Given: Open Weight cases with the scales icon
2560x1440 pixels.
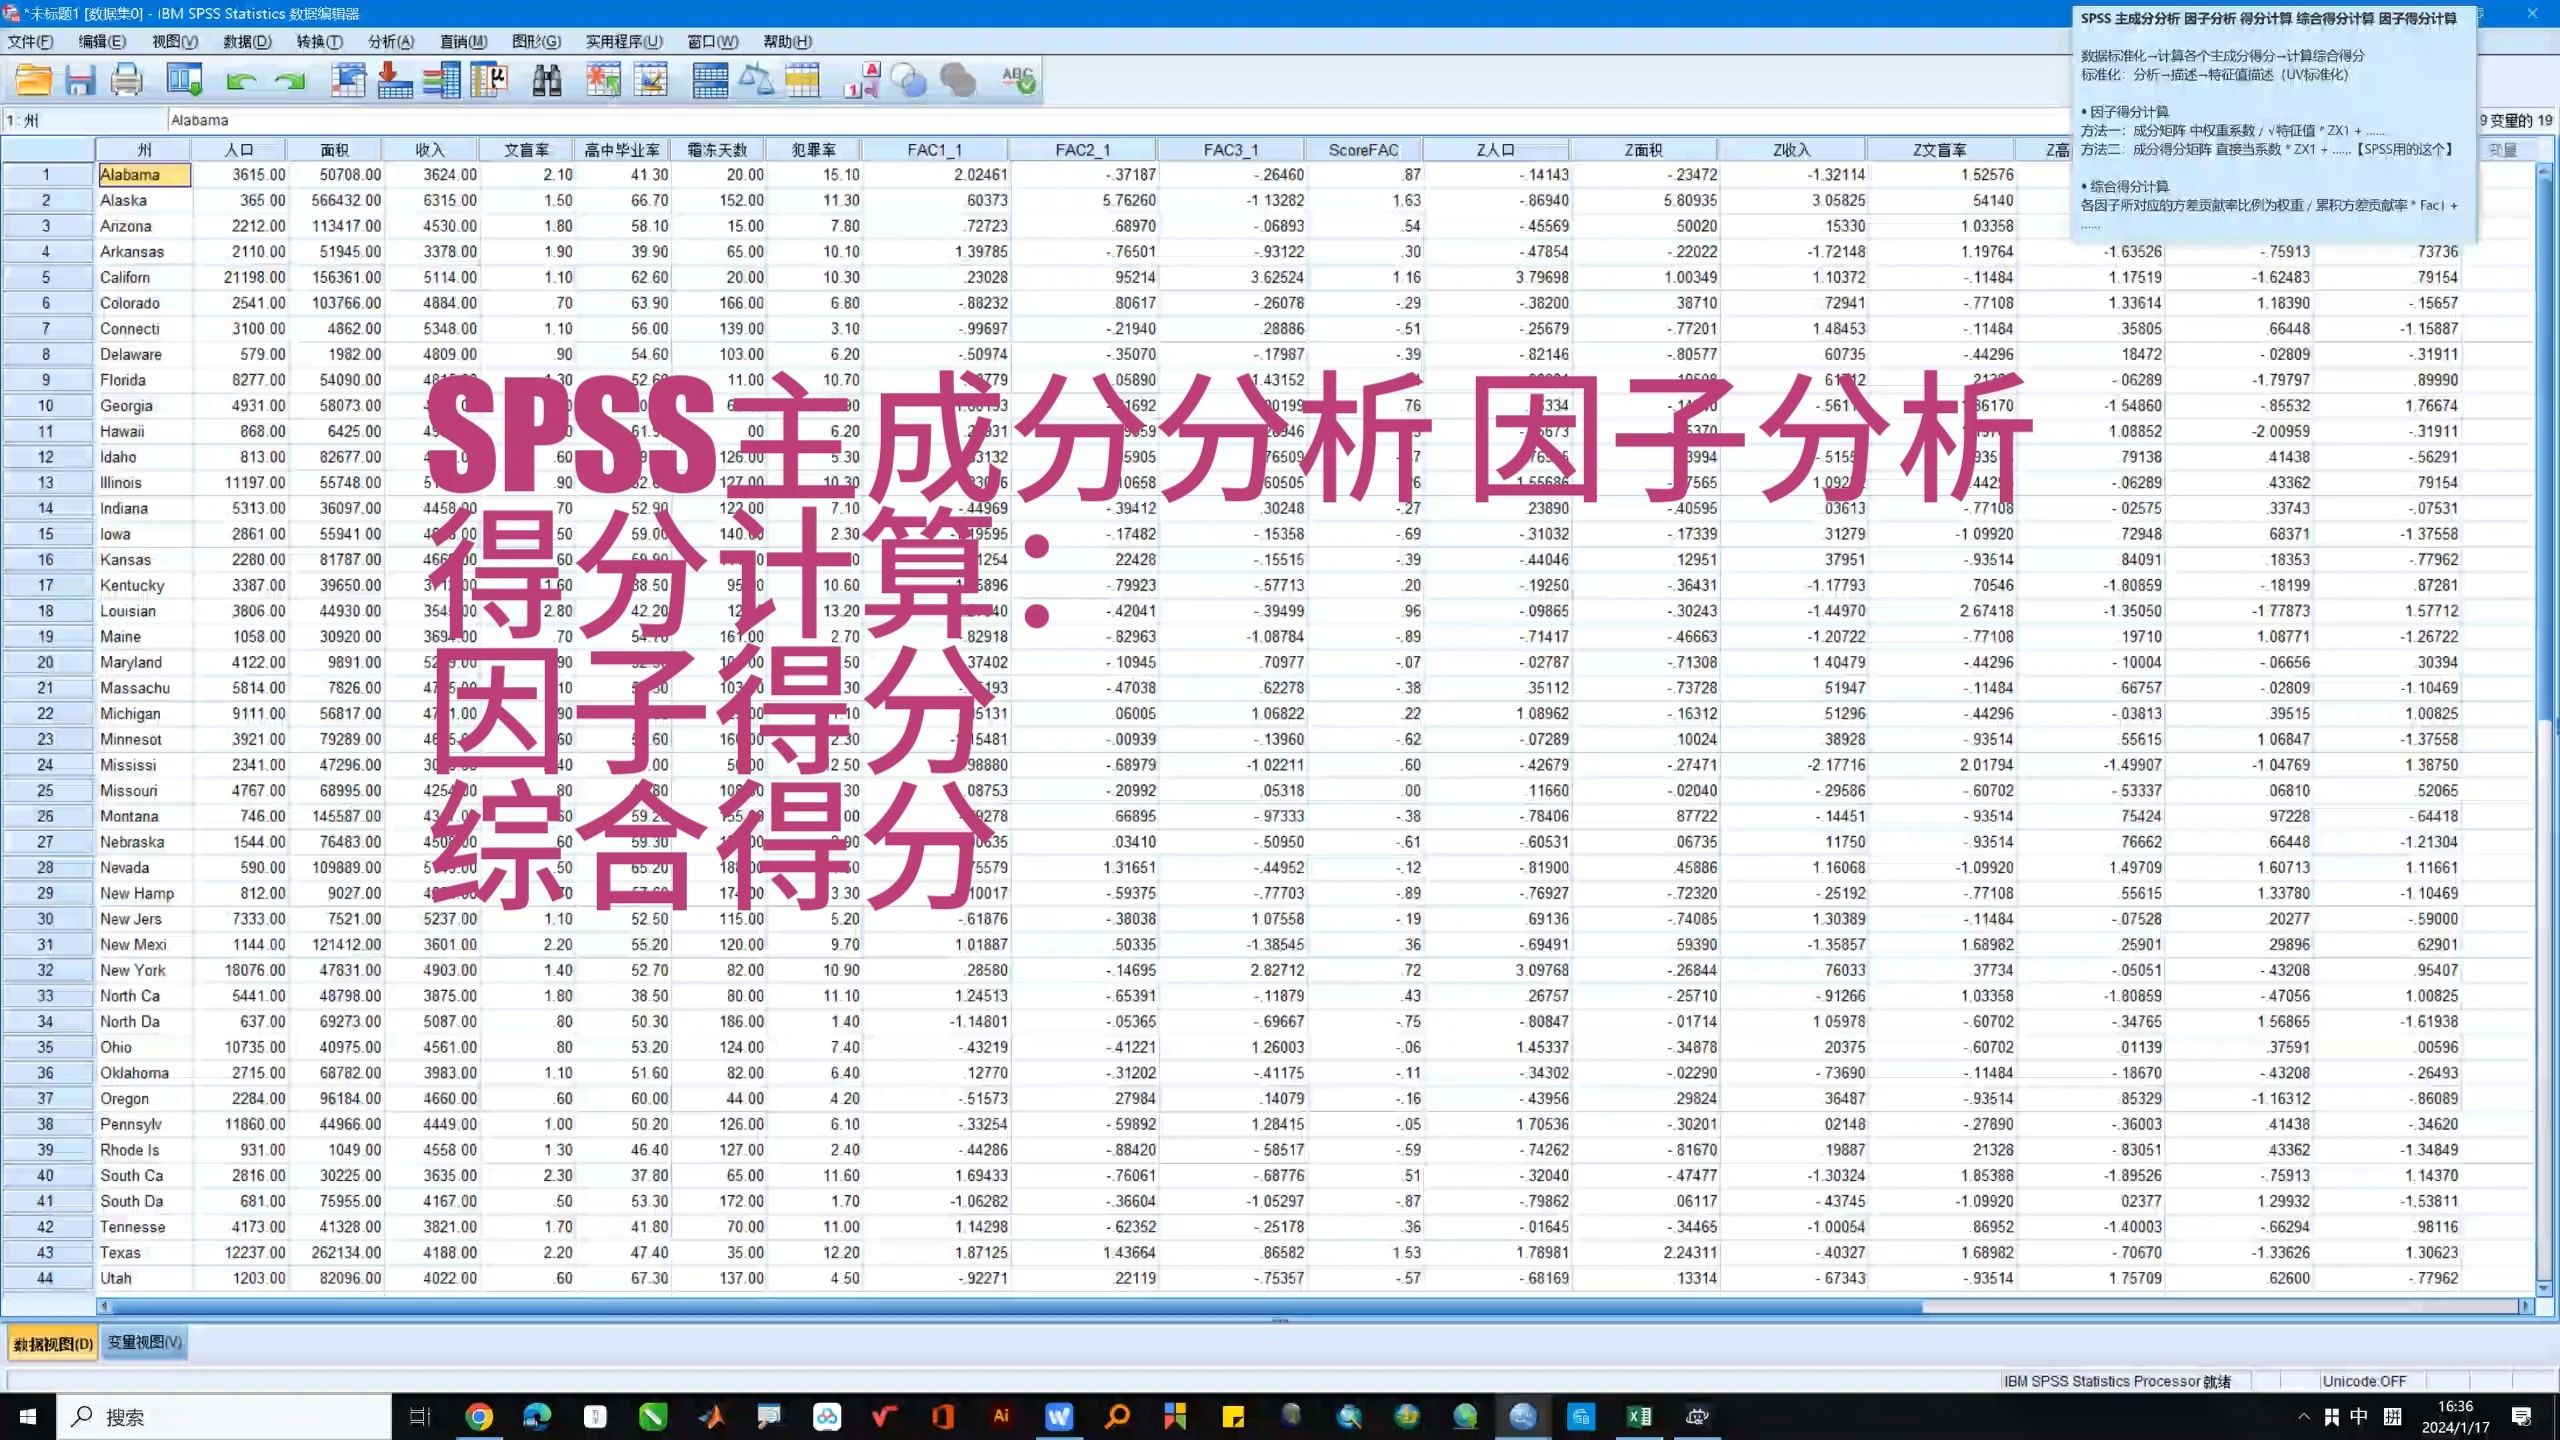Looking at the screenshot, I should (756, 80).
